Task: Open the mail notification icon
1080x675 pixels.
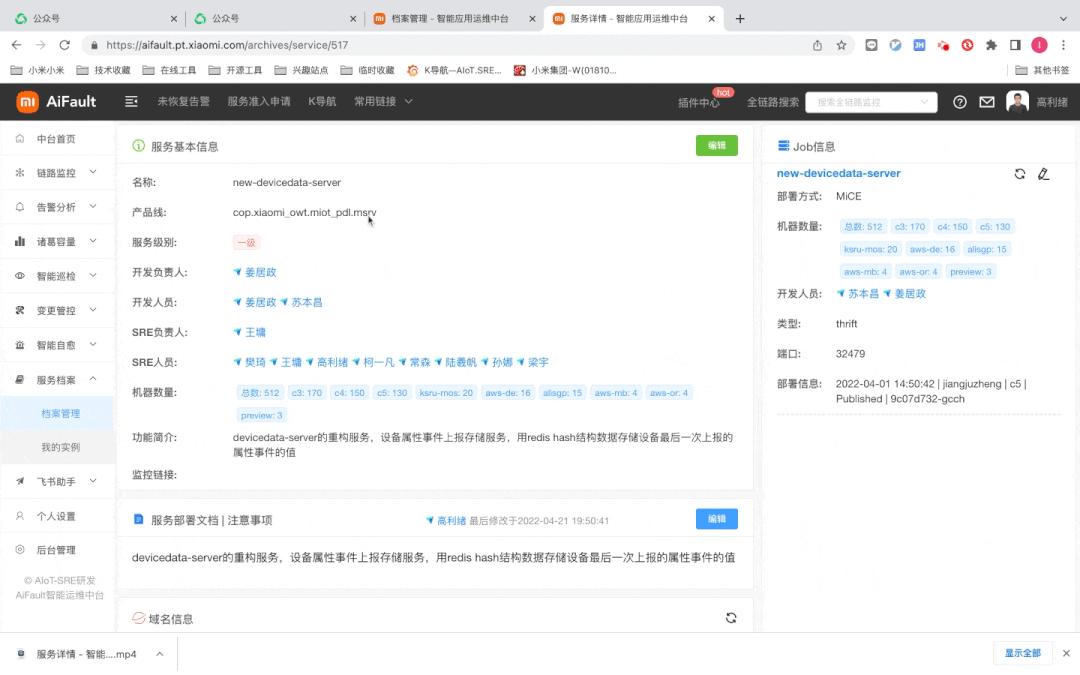Action: (x=987, y=101)
